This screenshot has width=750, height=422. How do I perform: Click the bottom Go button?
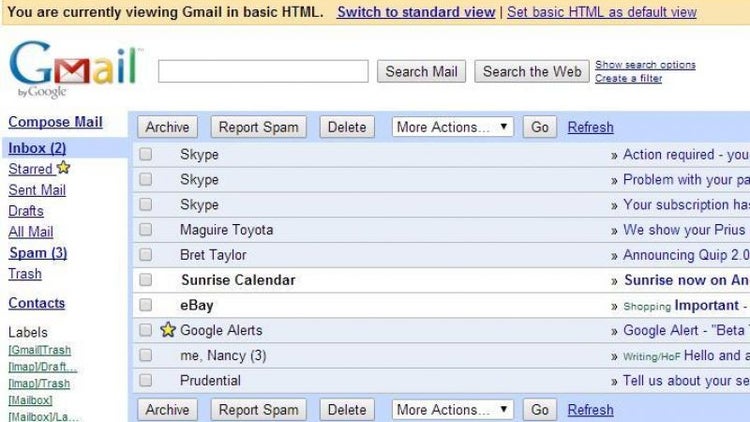(x=540, y=410)
